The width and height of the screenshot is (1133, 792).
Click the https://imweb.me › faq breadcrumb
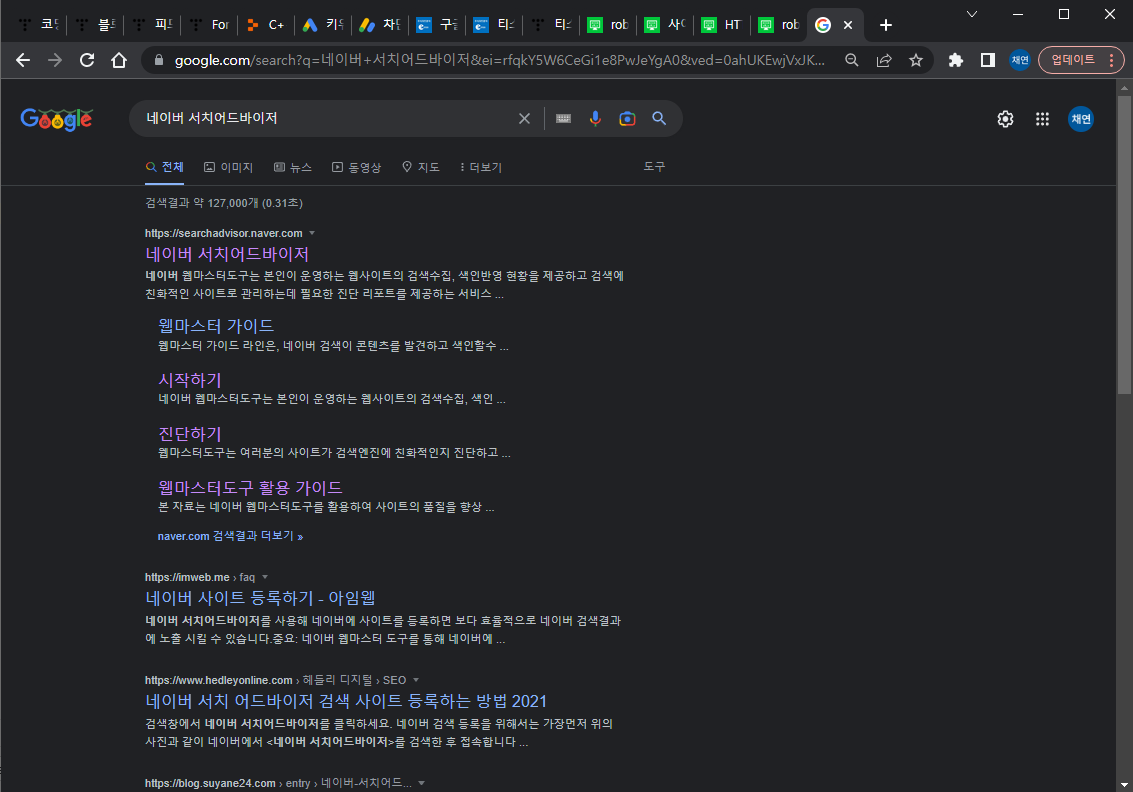coord(199,577)
